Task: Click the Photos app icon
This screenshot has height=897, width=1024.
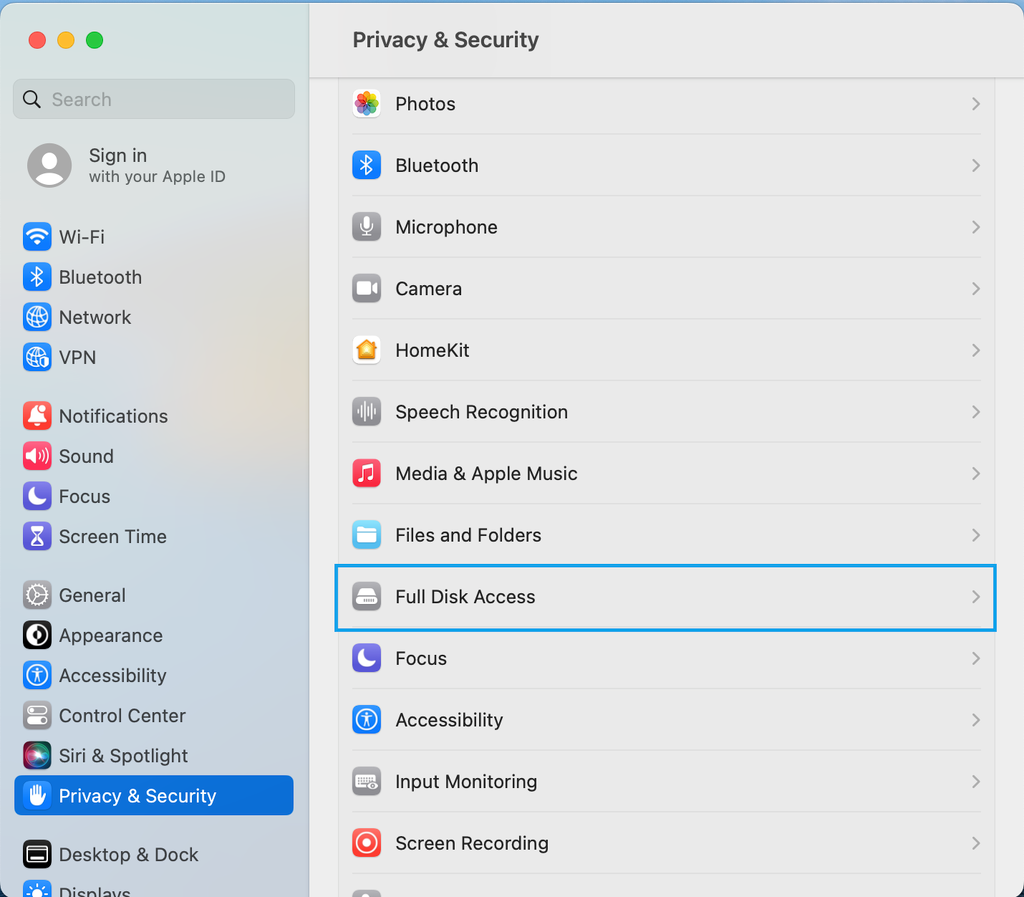Action: click(x=367, y=104)
